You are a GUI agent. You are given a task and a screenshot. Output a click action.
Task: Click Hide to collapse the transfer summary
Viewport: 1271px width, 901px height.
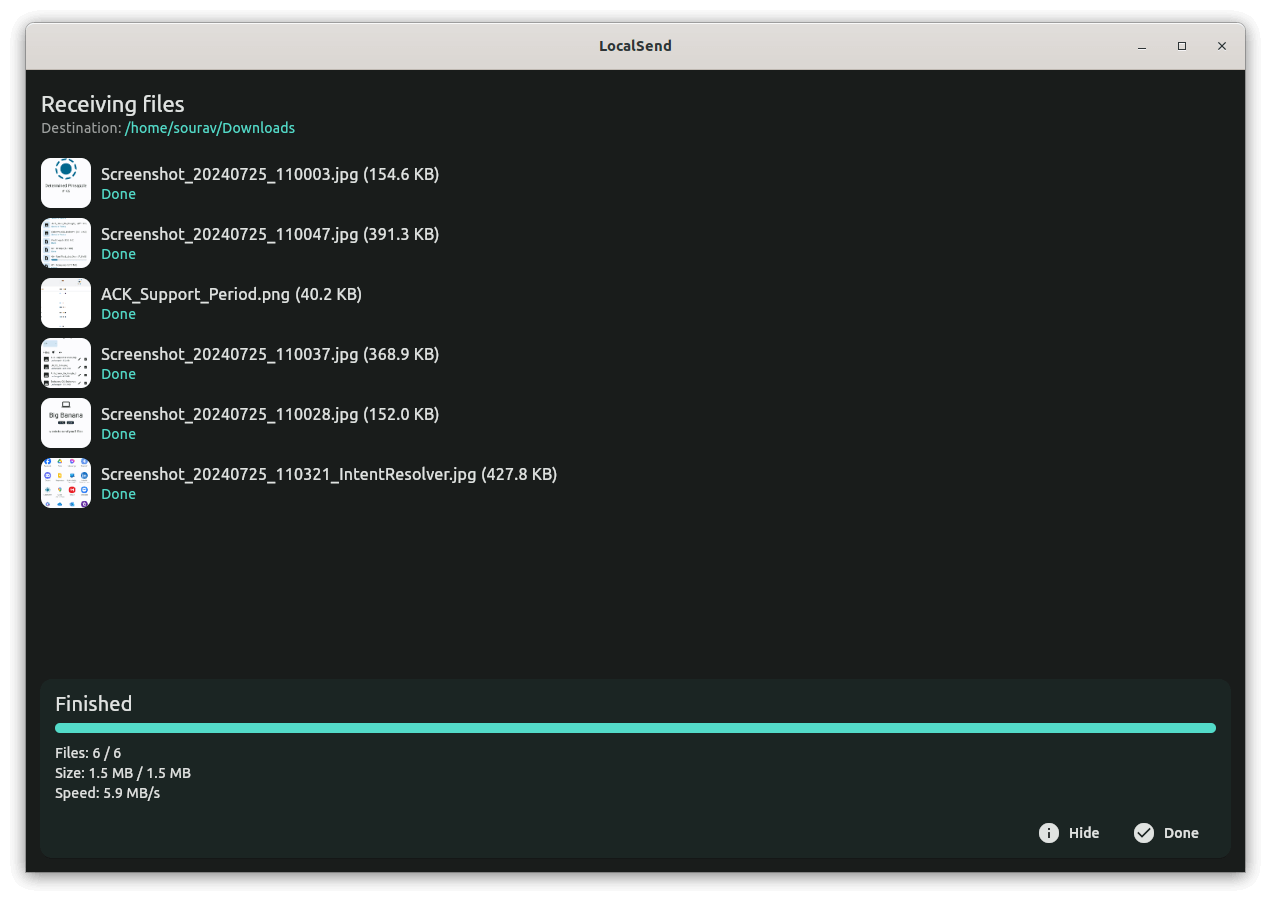pyautogui.click(x=1083, y=832)
